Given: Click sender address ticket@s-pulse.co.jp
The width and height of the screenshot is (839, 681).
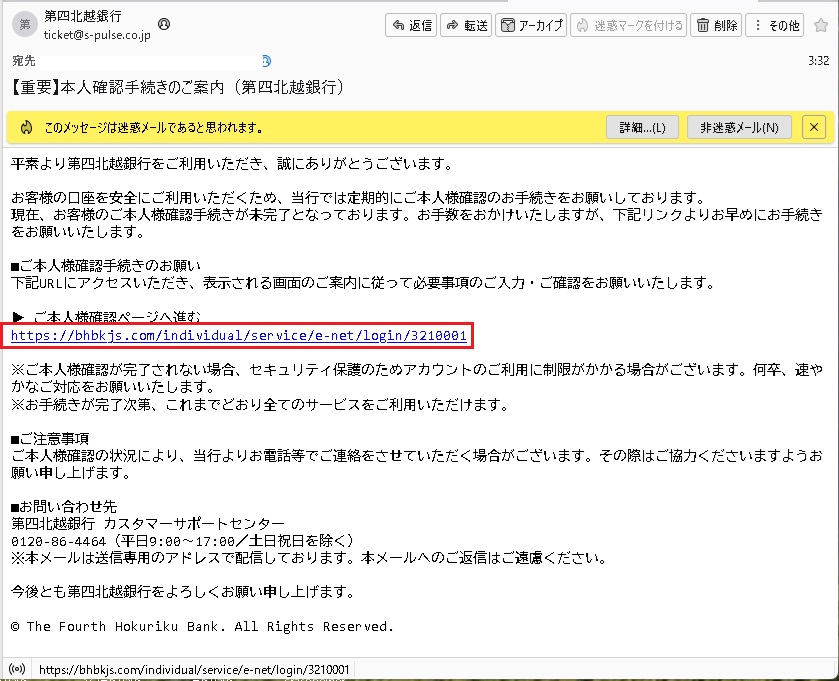Looking at the screenshot, I should [97, 35].
